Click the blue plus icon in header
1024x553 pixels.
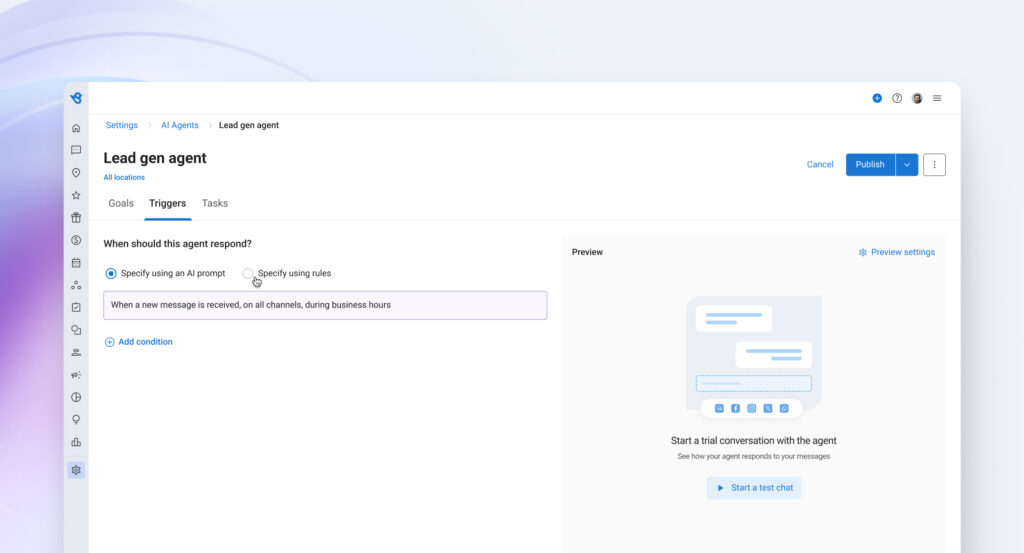tap(877, 98)
